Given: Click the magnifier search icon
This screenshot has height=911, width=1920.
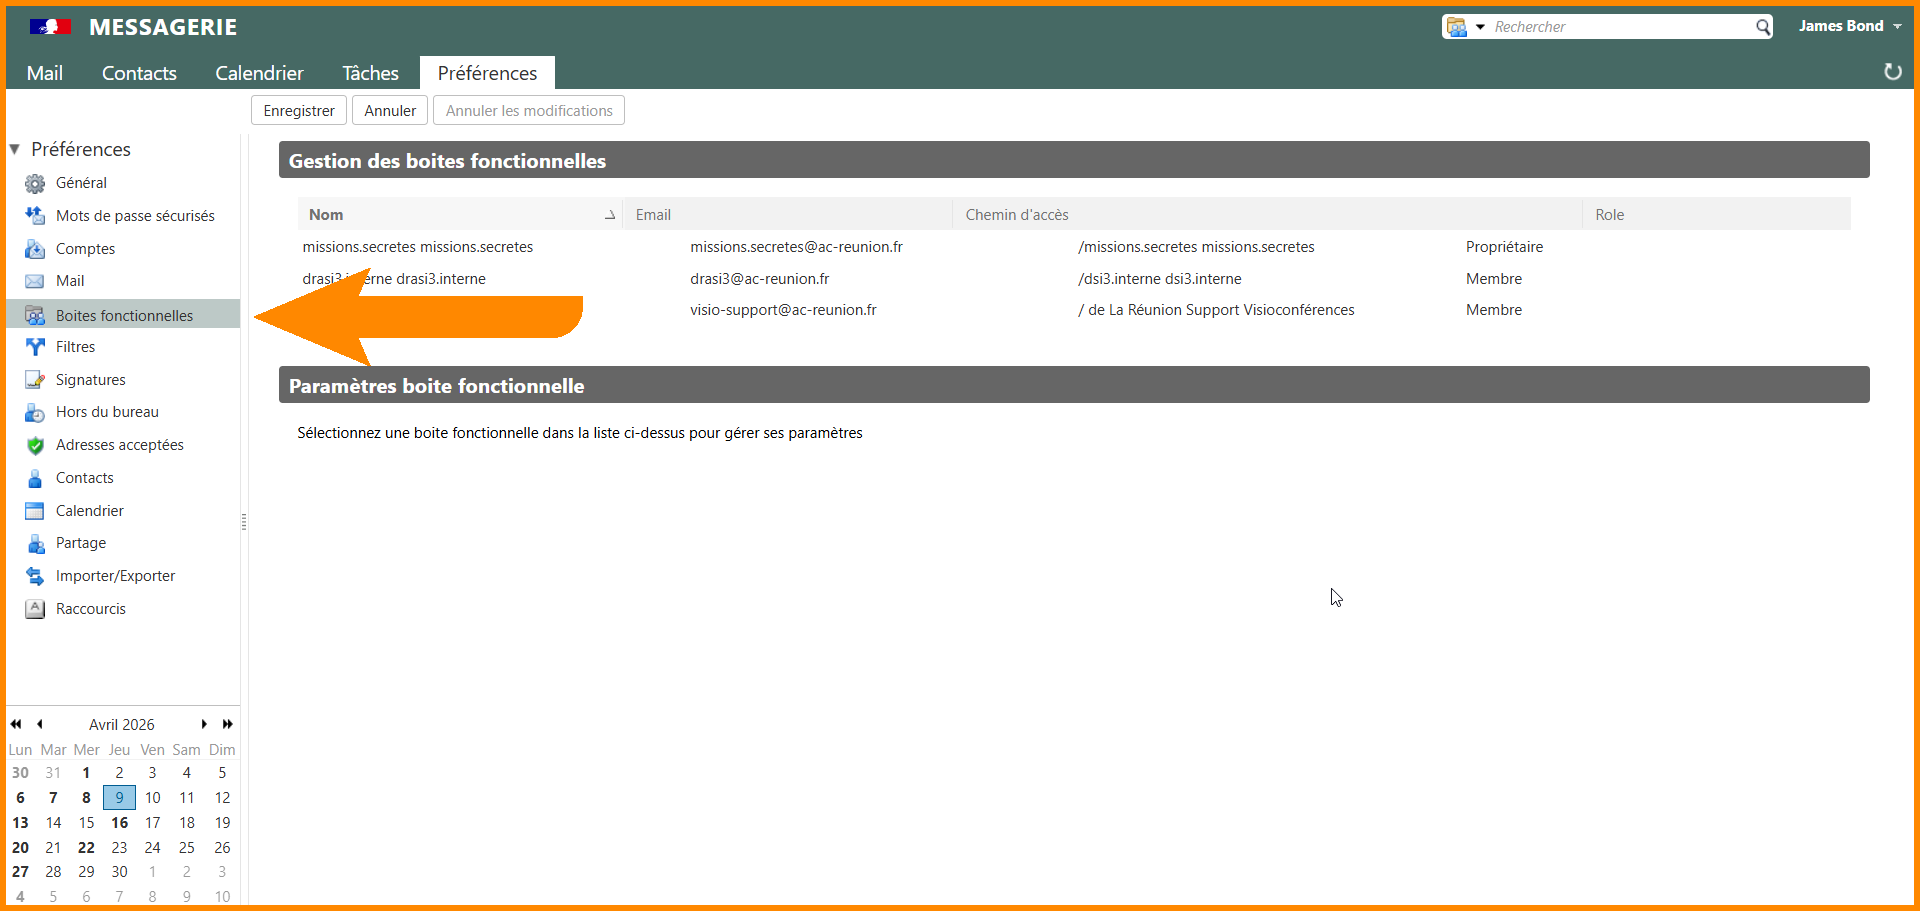Looking at the screenshot, I should 1763,27.
